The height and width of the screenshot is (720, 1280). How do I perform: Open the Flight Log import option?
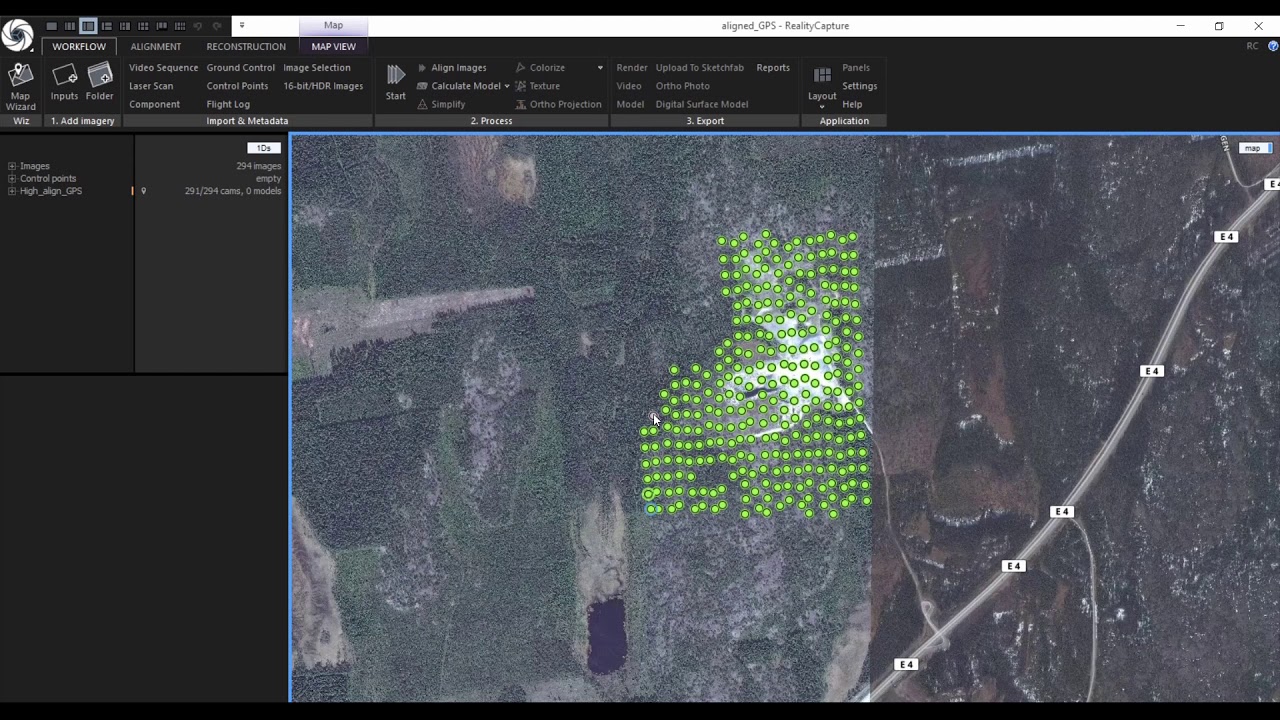pos(228,104)
